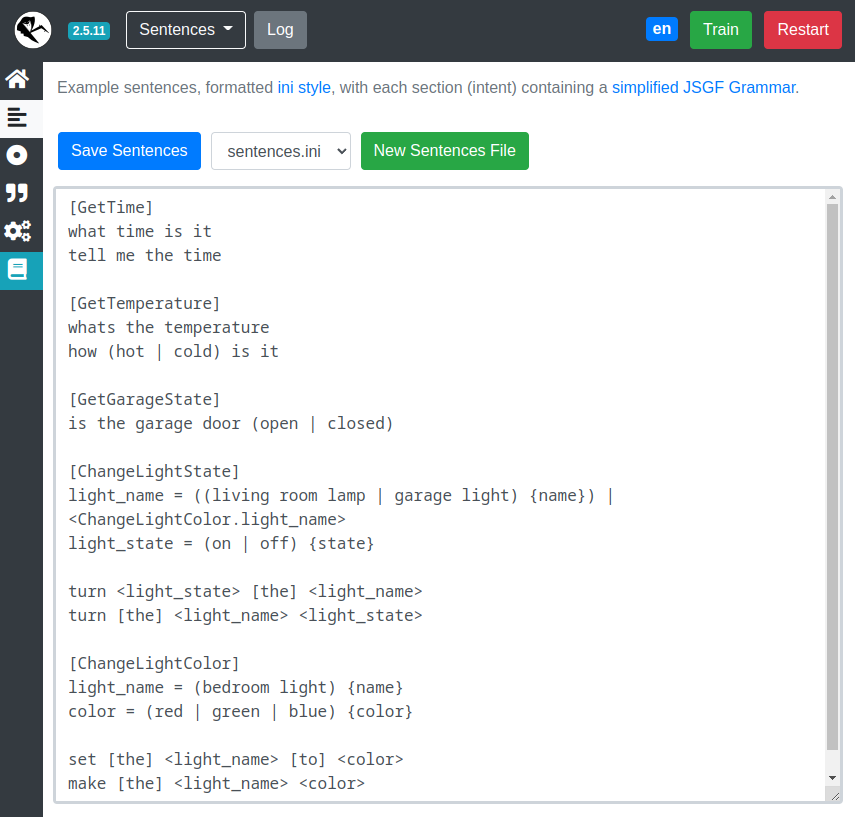Expand the Sentences dropdown in the navbar
855x817 pixels.
tap(186, 30)
